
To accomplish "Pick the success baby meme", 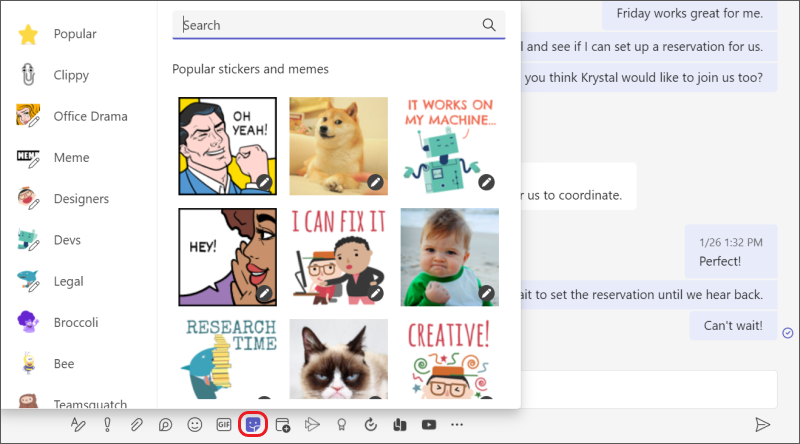I will click(x=450, y=257).
